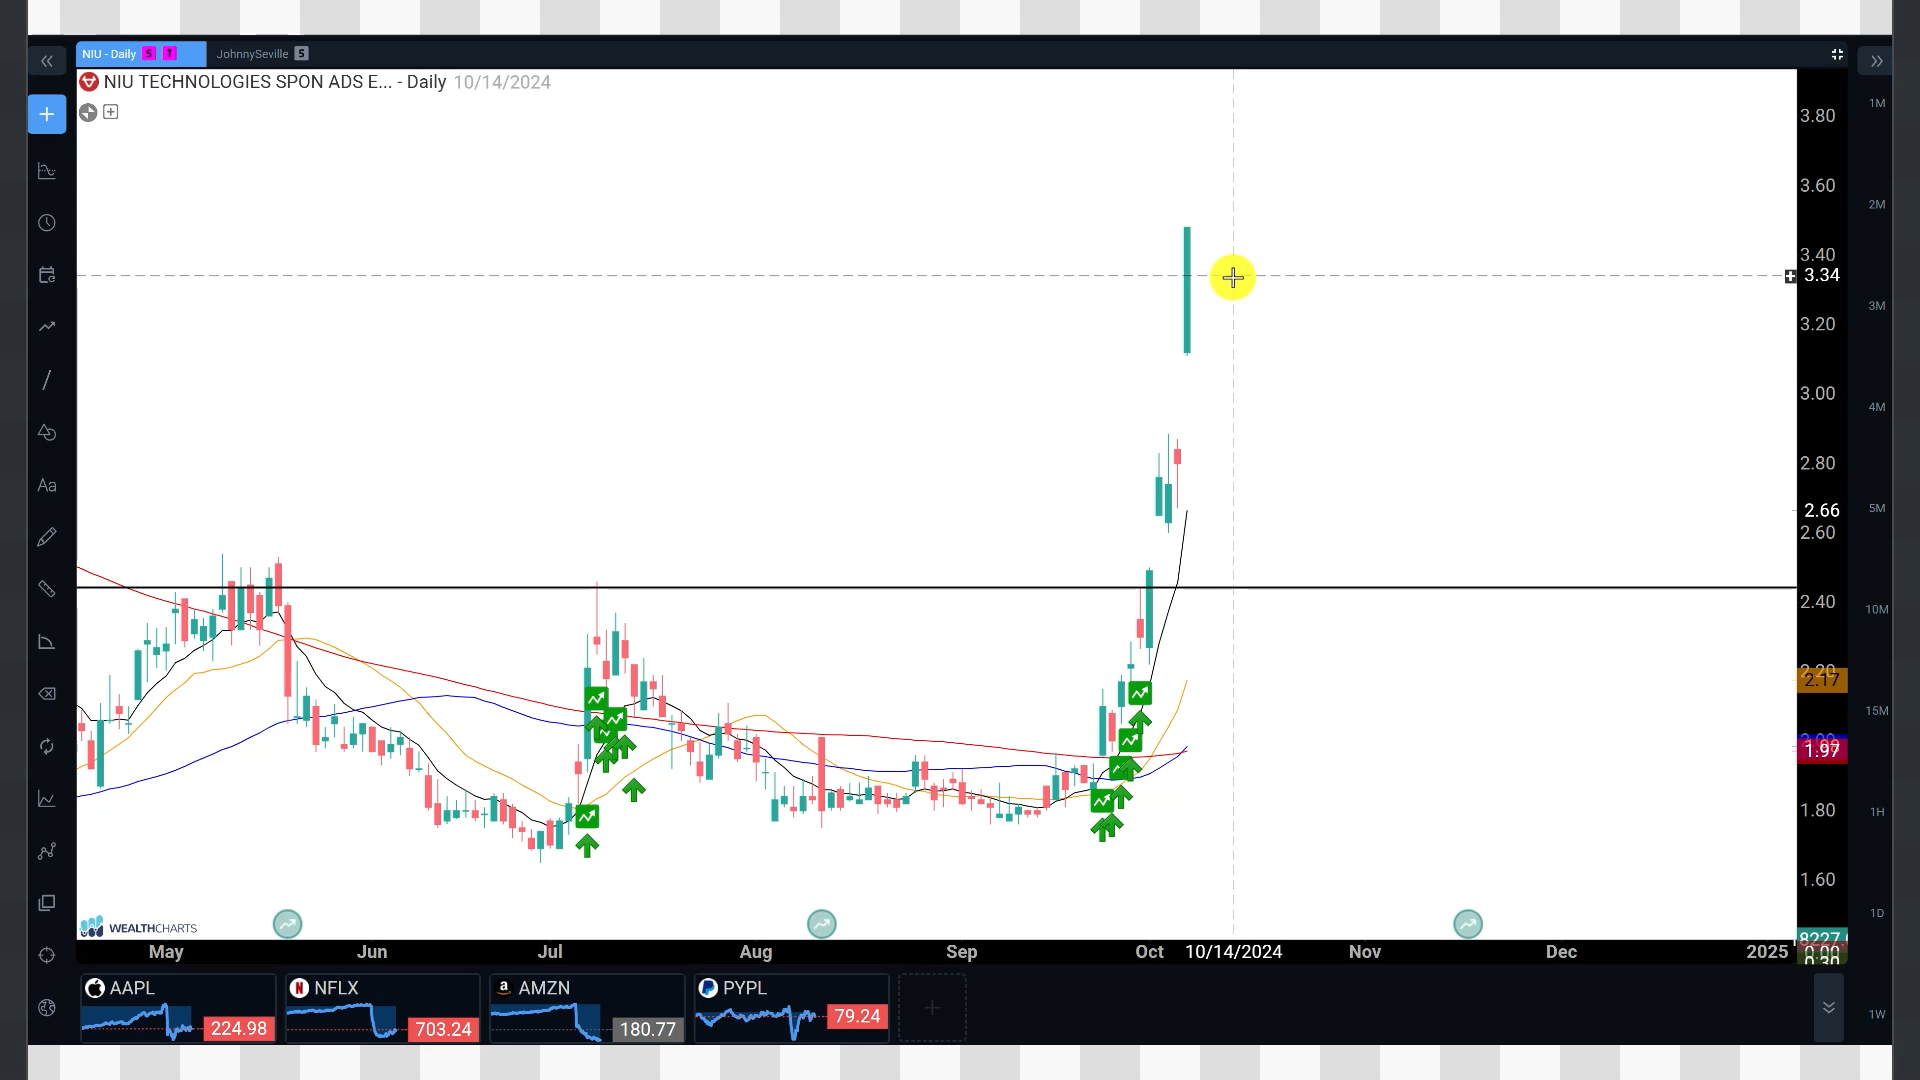1920x1080 pixels.
Task: Click the WealthCharts logo
Action: tap(139, 927)
